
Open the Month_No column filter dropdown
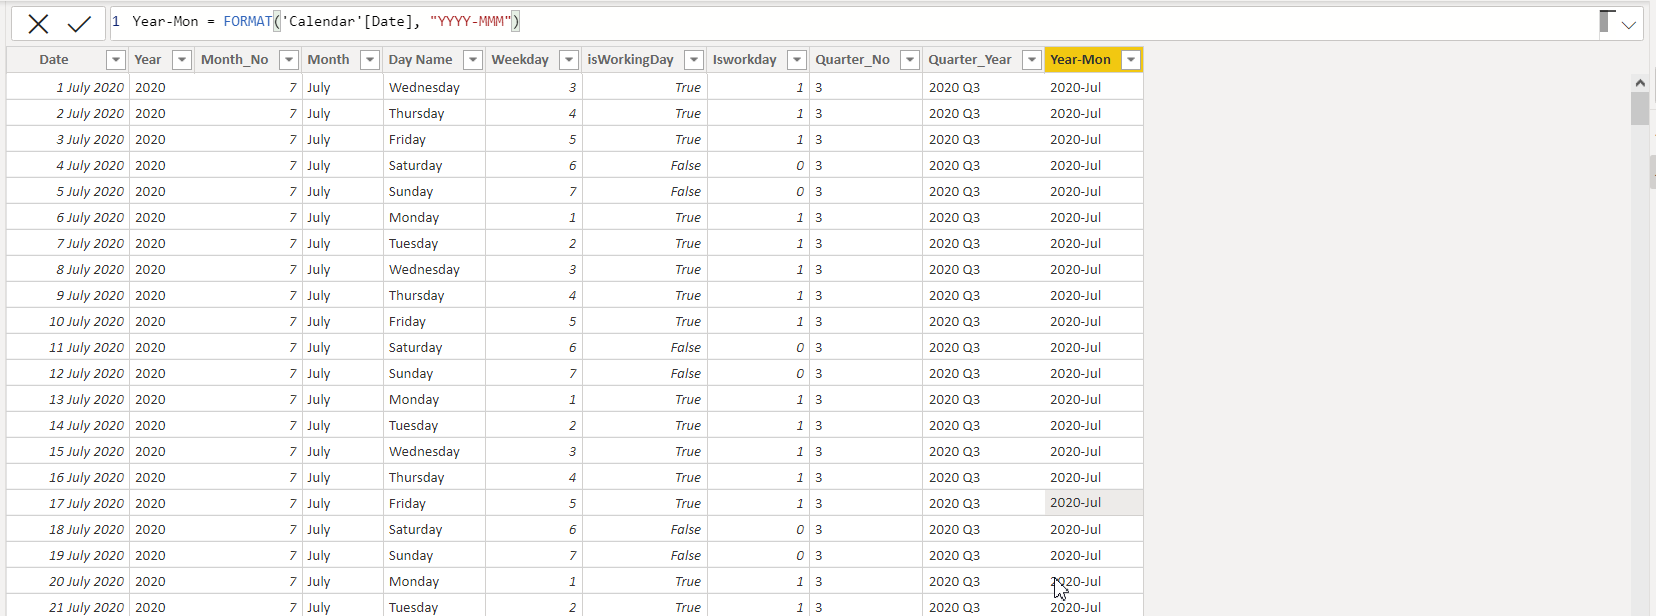pos(289,60)
